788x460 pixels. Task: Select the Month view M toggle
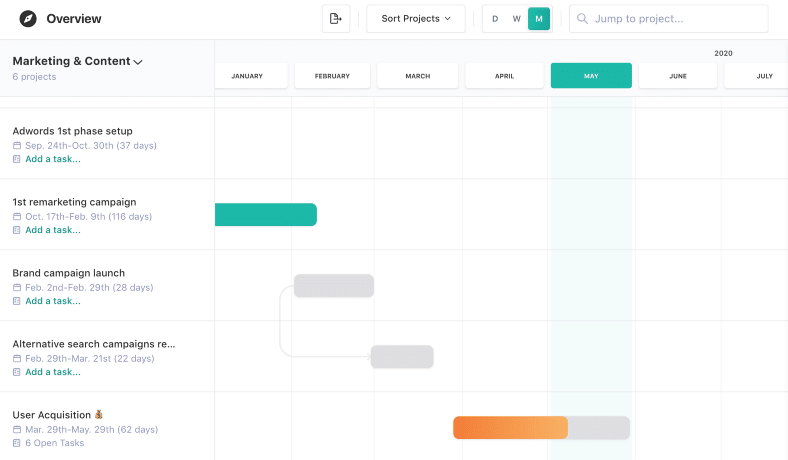tap(539, 19)
